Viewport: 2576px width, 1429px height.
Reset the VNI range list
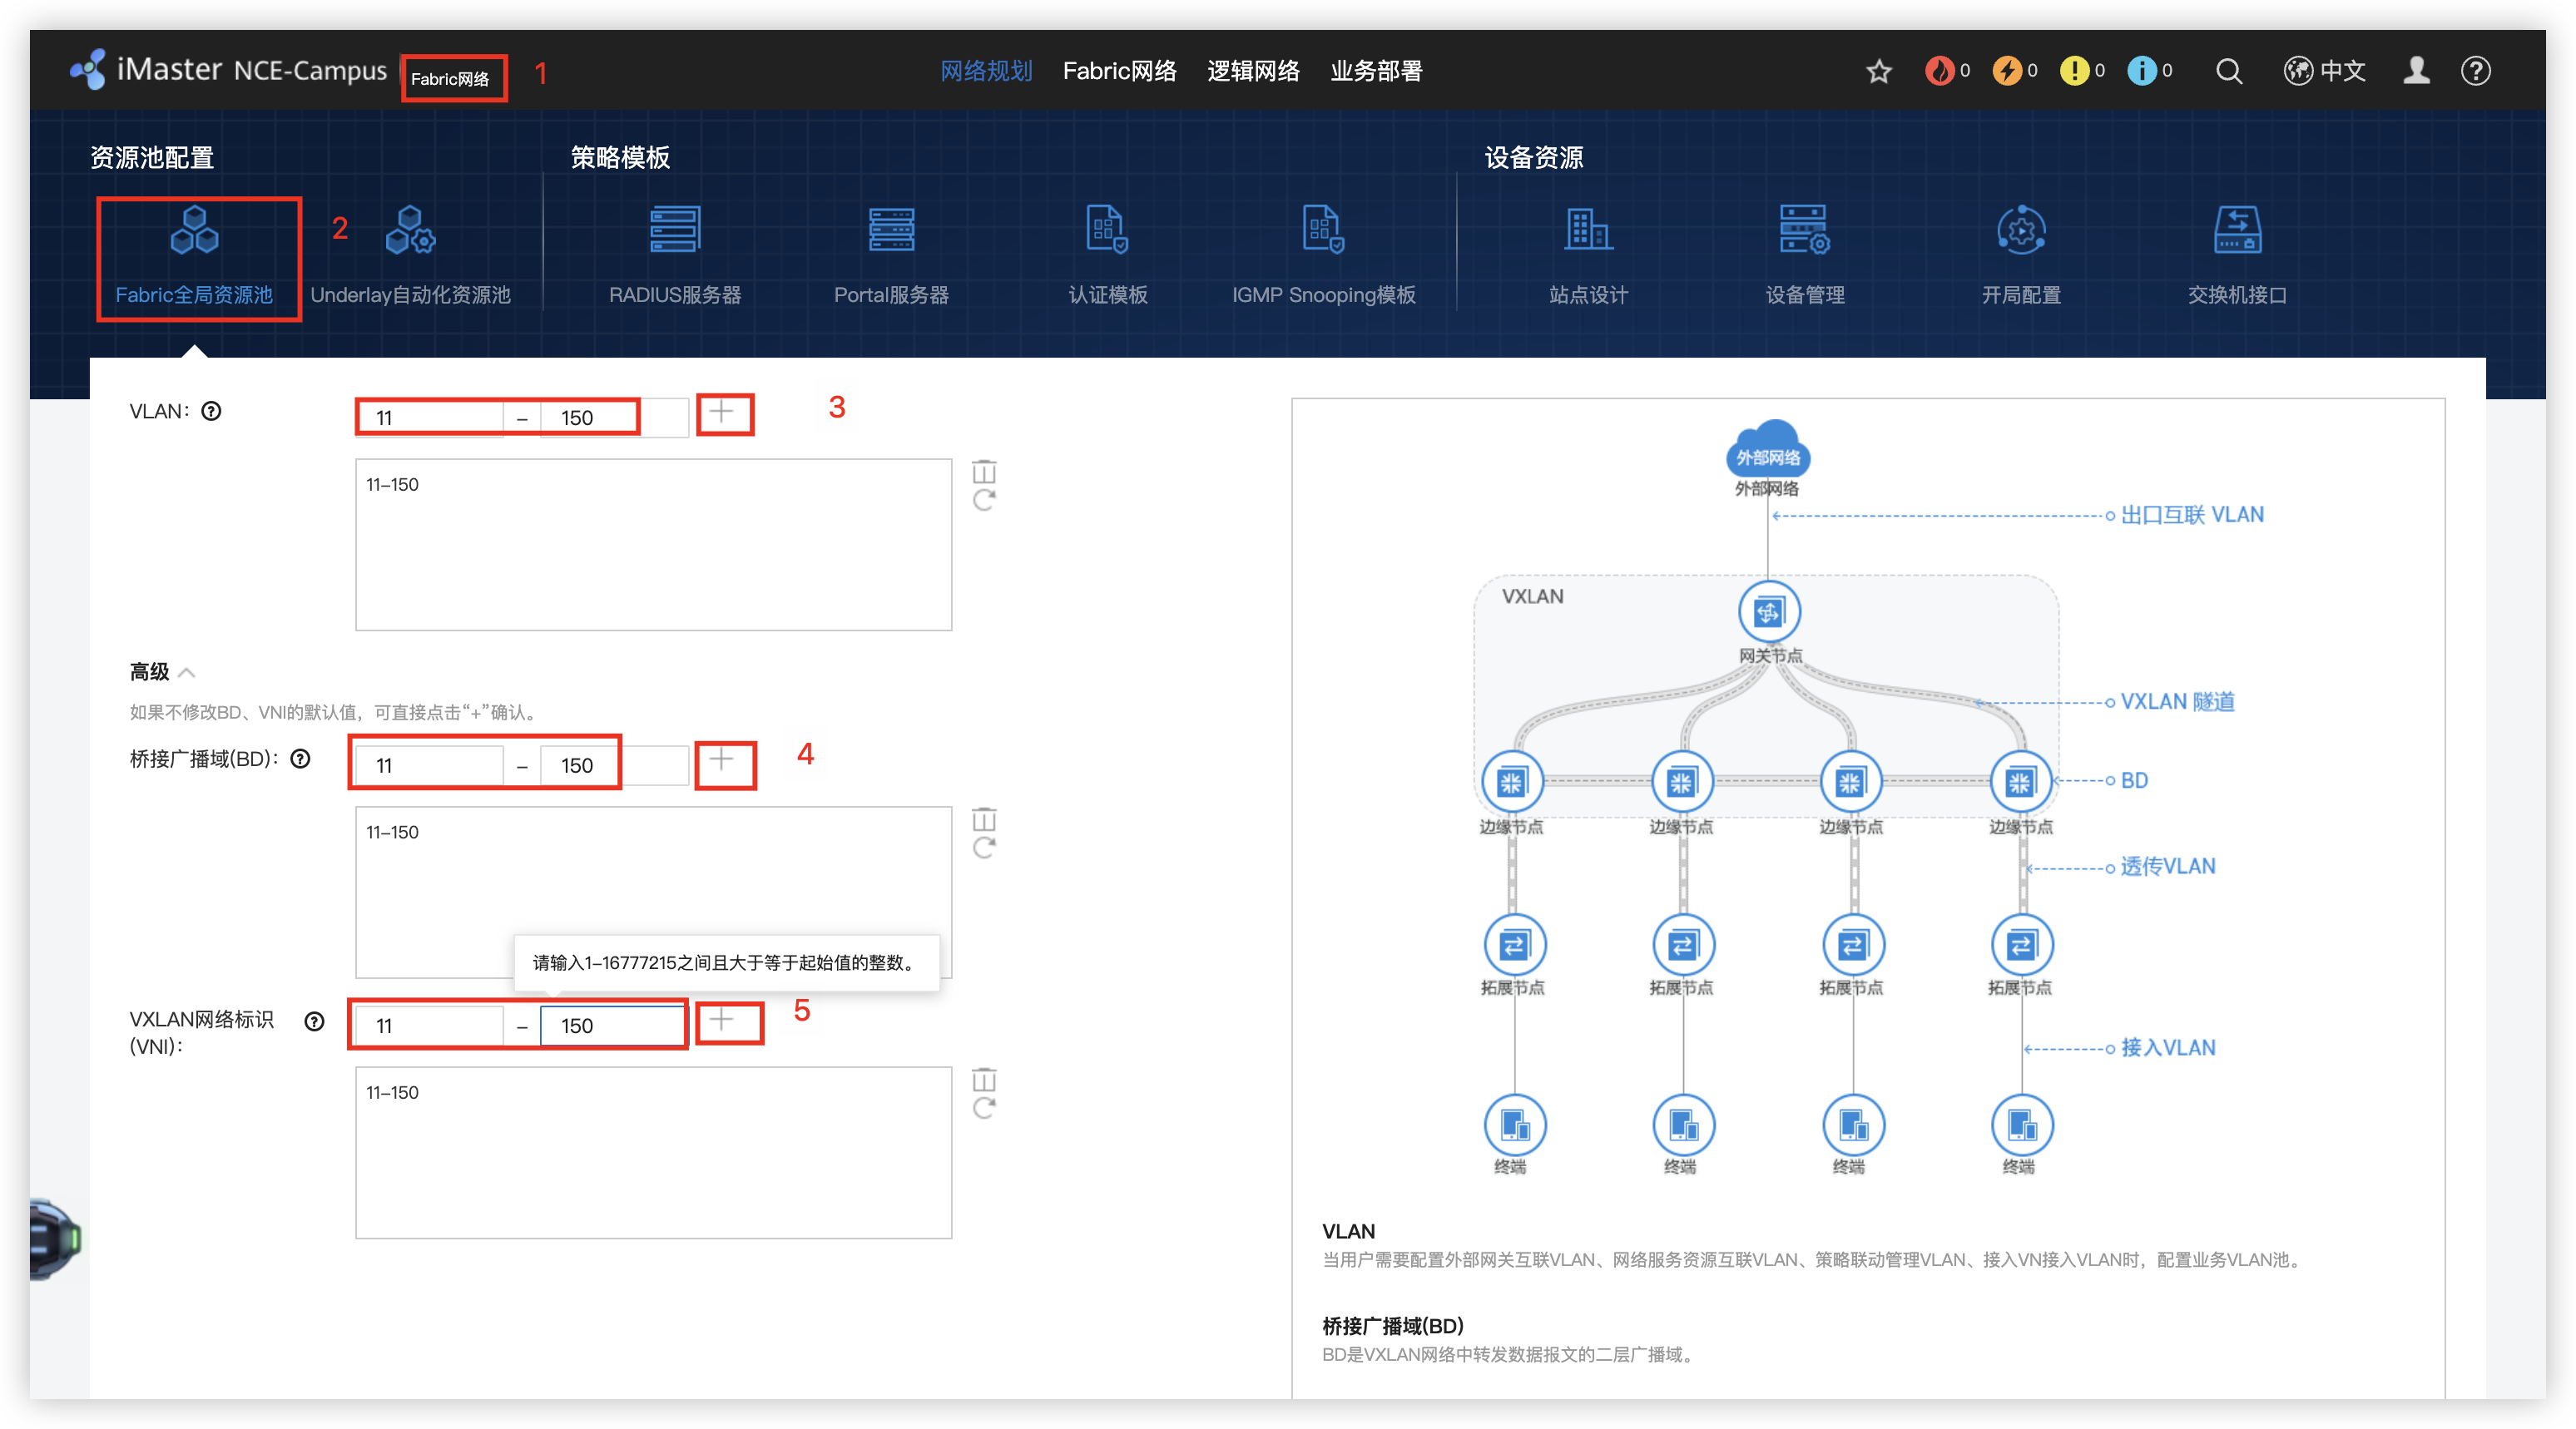984,1108
